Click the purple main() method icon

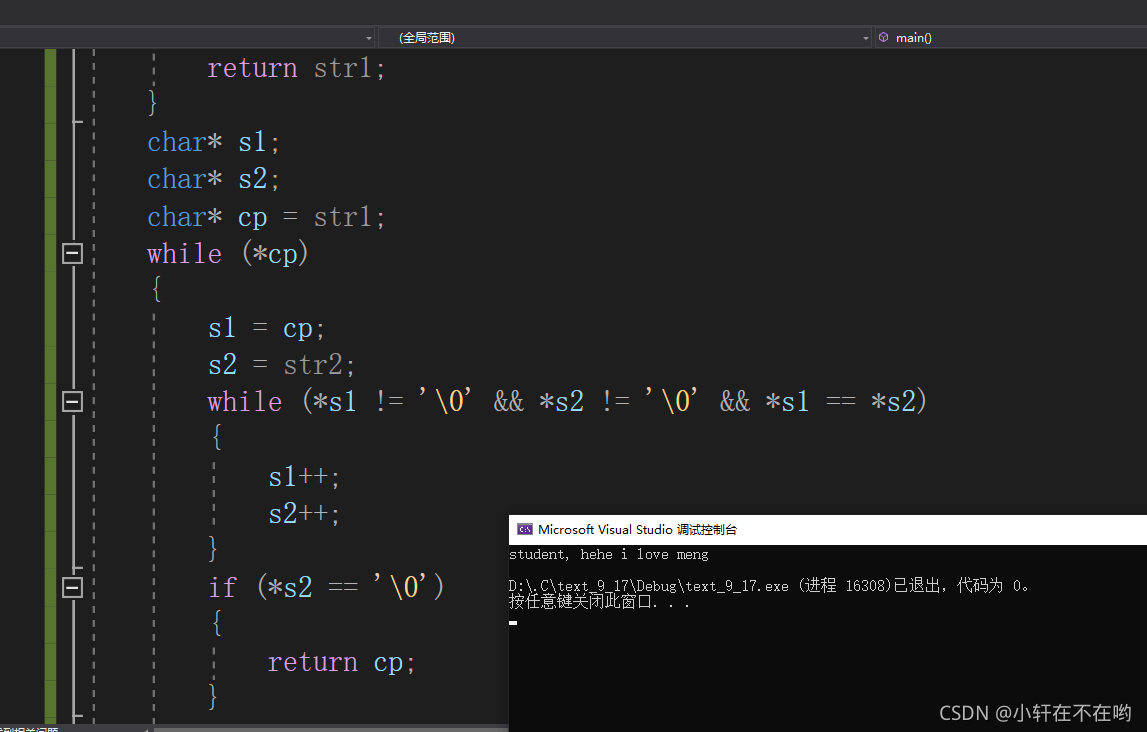pyautogui.click(x=884, y=37)
